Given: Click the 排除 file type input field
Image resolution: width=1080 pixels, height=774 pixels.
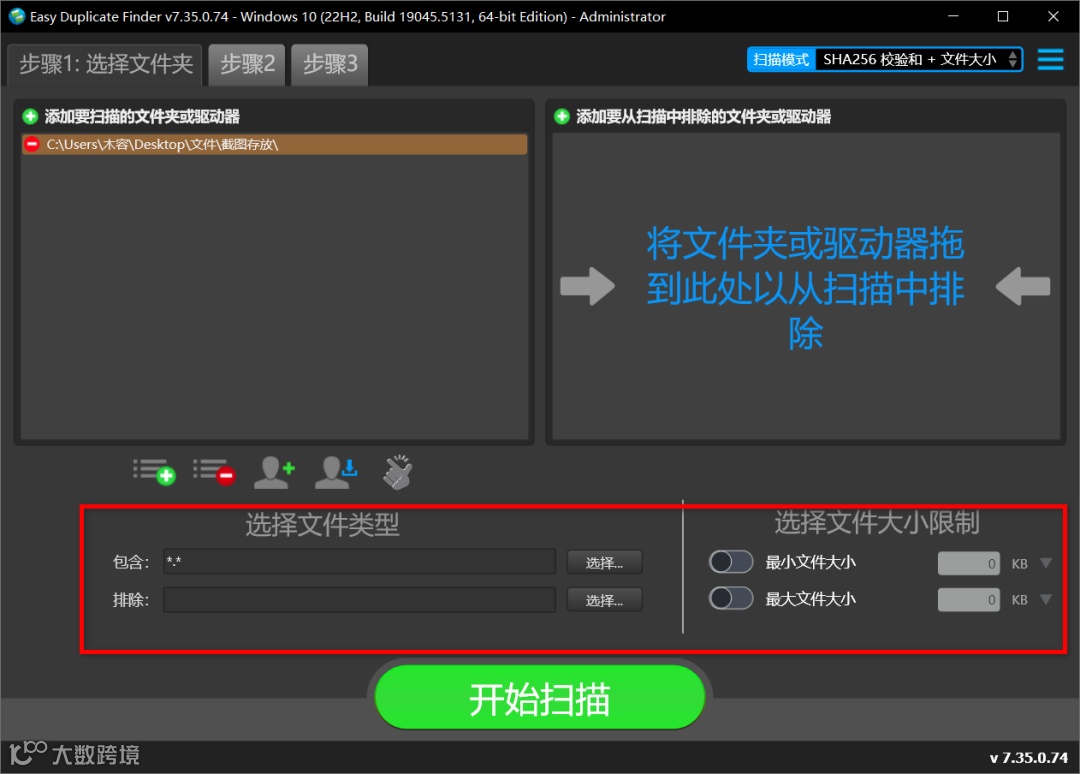Looking at the screenshot, I should [360, 599].
